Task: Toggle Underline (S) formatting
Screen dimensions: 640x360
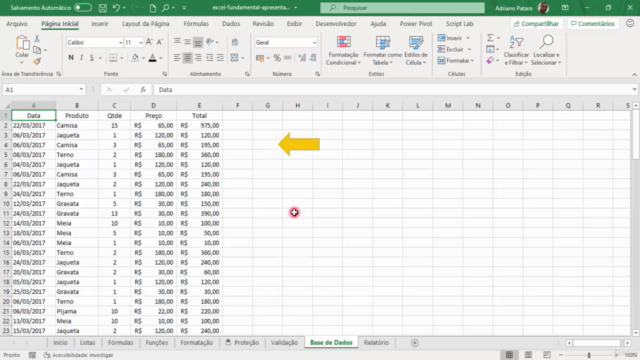Action: pyautogui.click(x=92, y=58)
